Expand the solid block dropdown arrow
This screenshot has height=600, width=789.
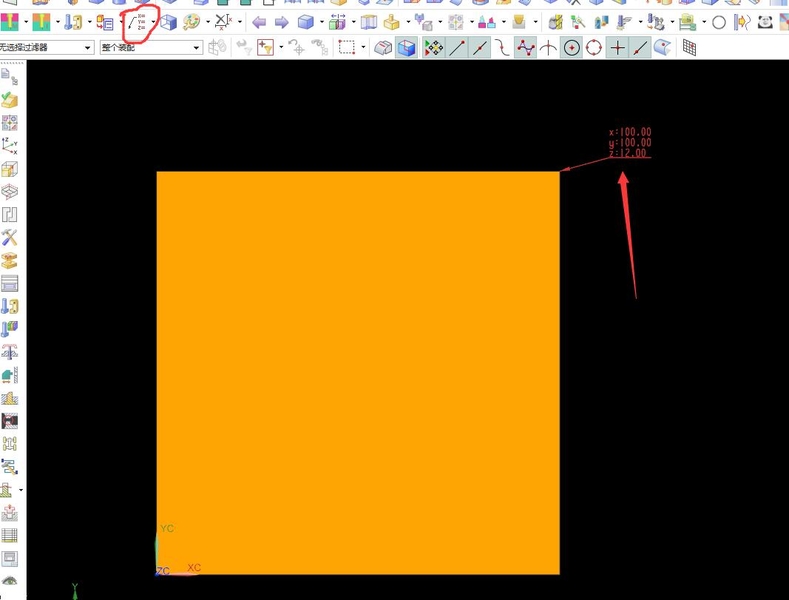322,22
